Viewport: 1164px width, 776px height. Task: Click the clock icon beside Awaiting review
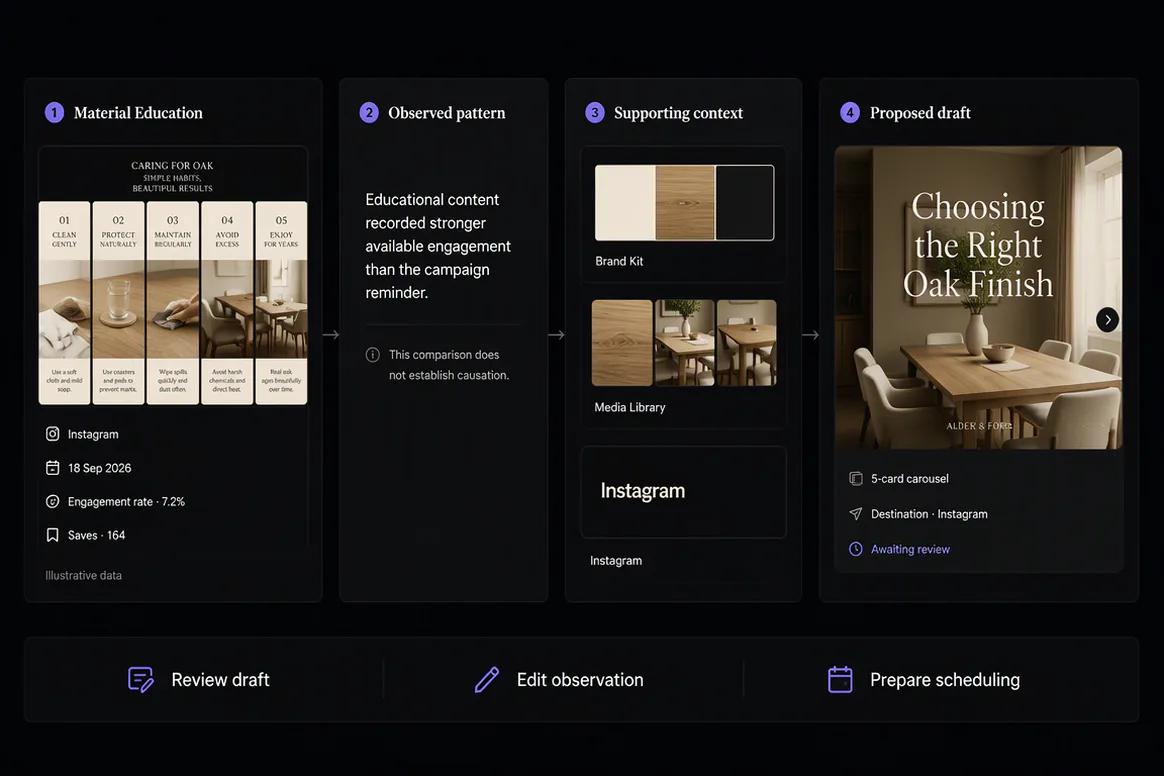[x=856, y=549]
